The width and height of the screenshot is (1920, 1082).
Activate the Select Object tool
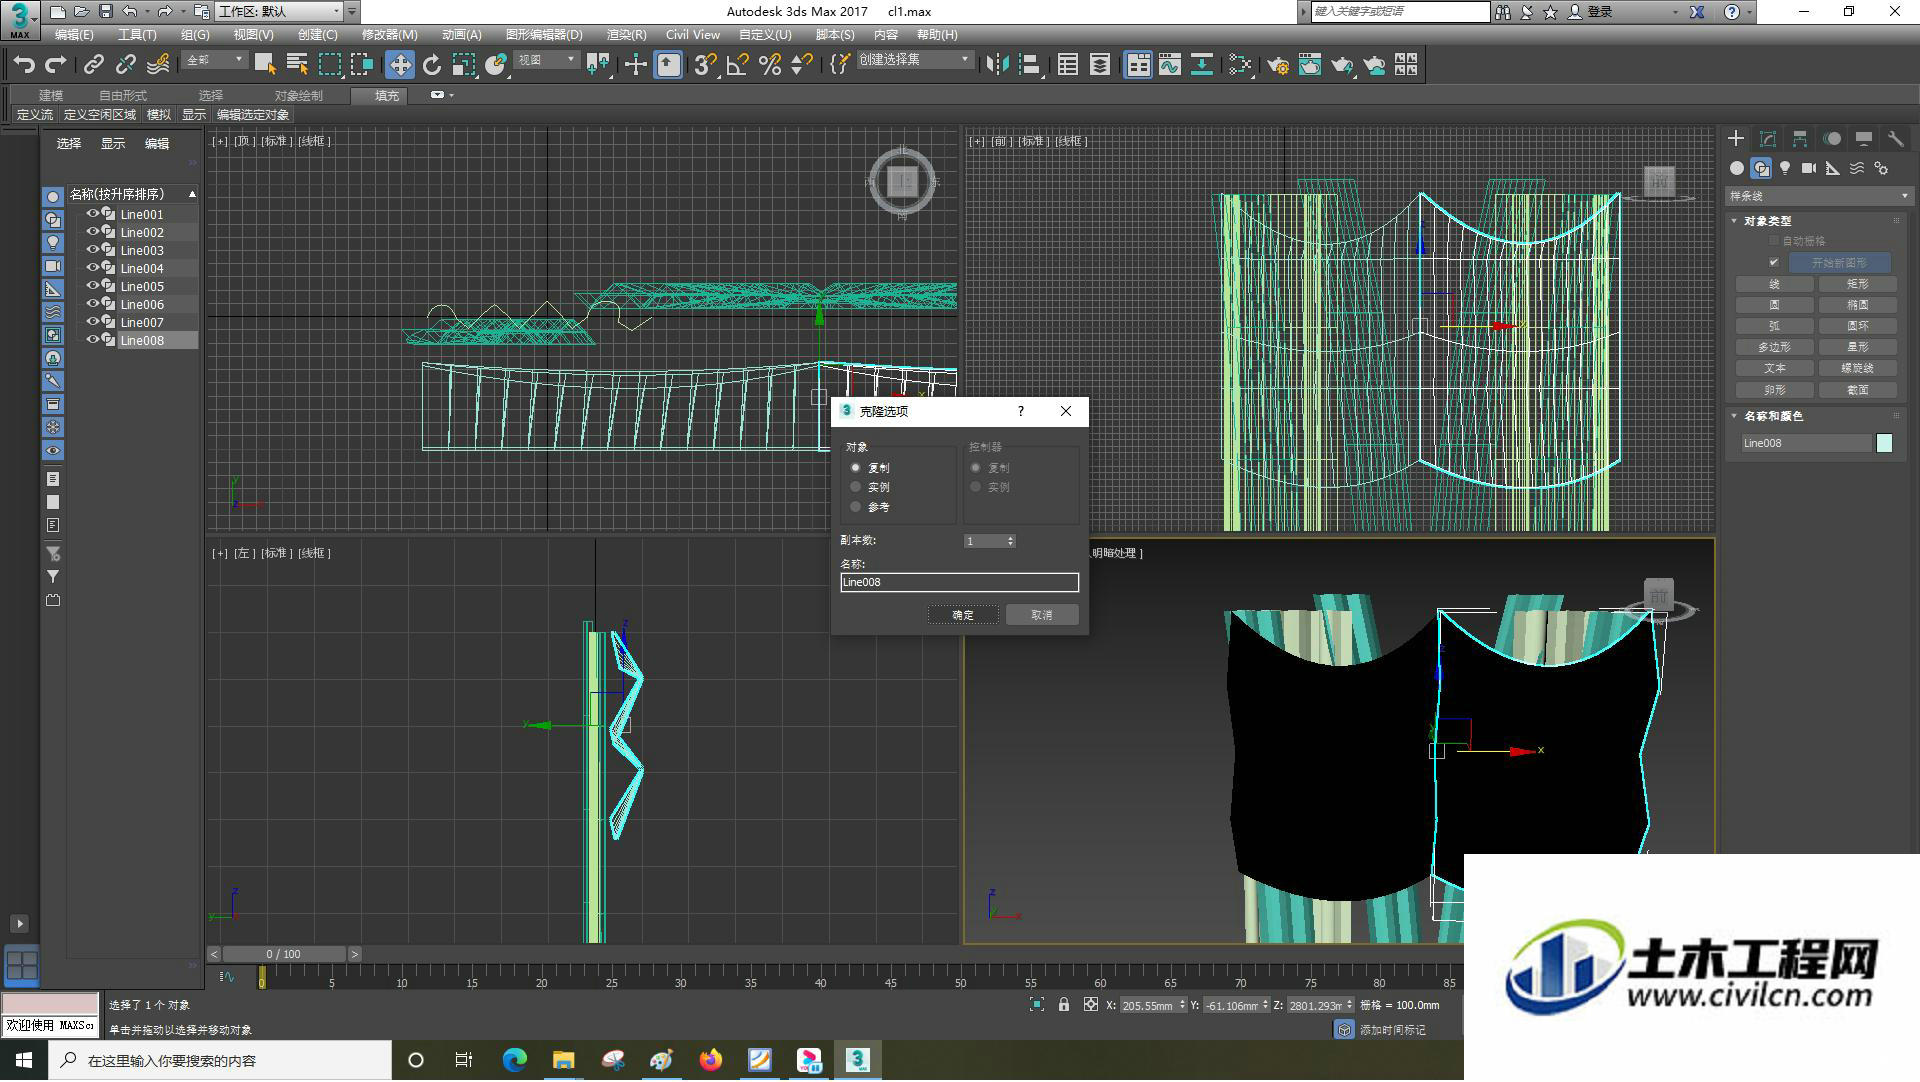tap(265, 65)
